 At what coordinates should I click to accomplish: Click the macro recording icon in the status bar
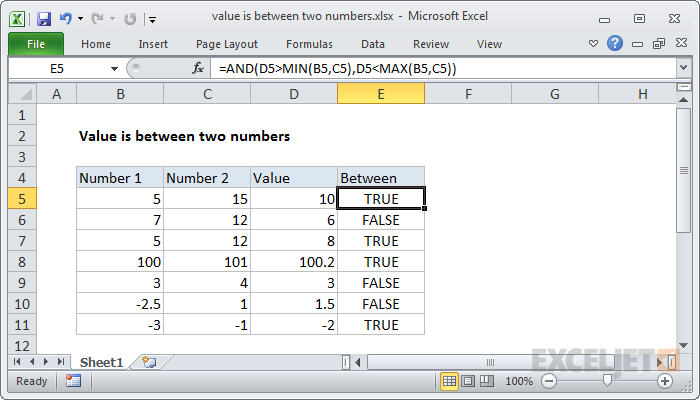click(x=73, y=381)
